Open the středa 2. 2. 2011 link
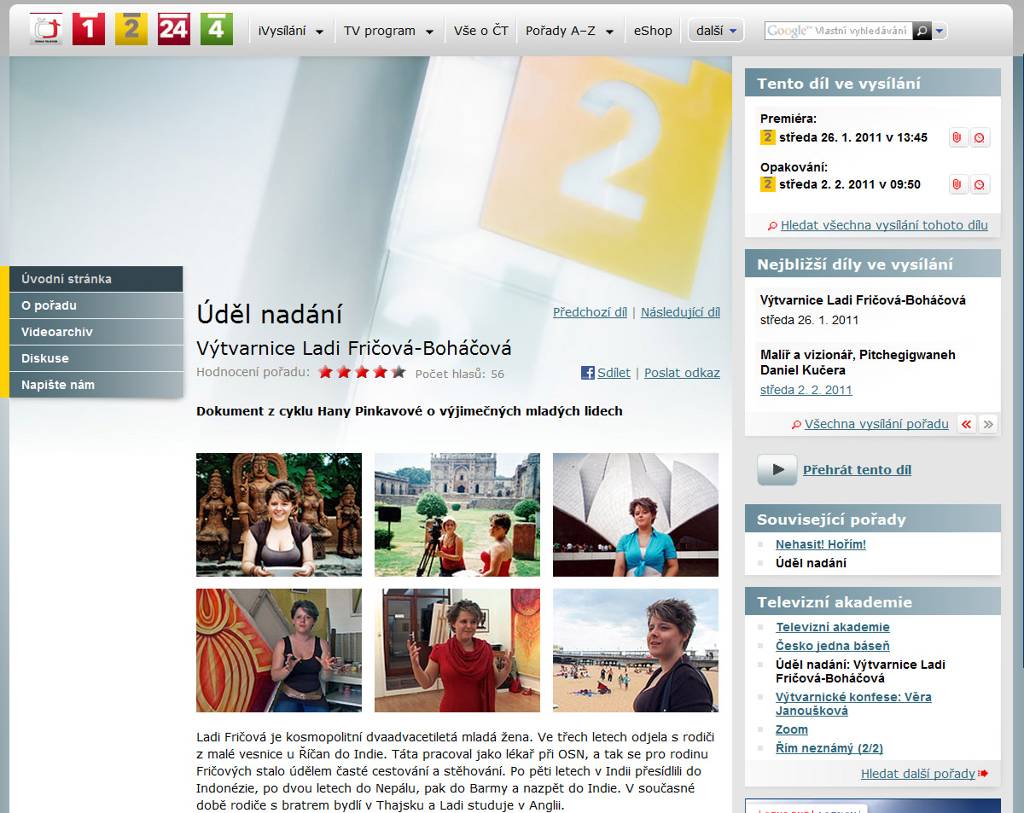 806,390
